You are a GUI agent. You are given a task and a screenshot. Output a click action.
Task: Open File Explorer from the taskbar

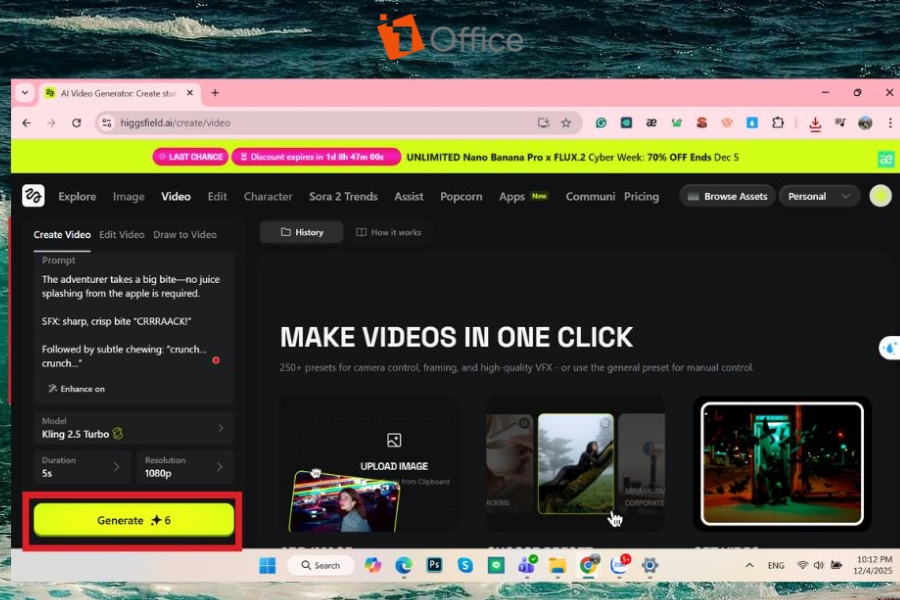click(x=557, y=566)
